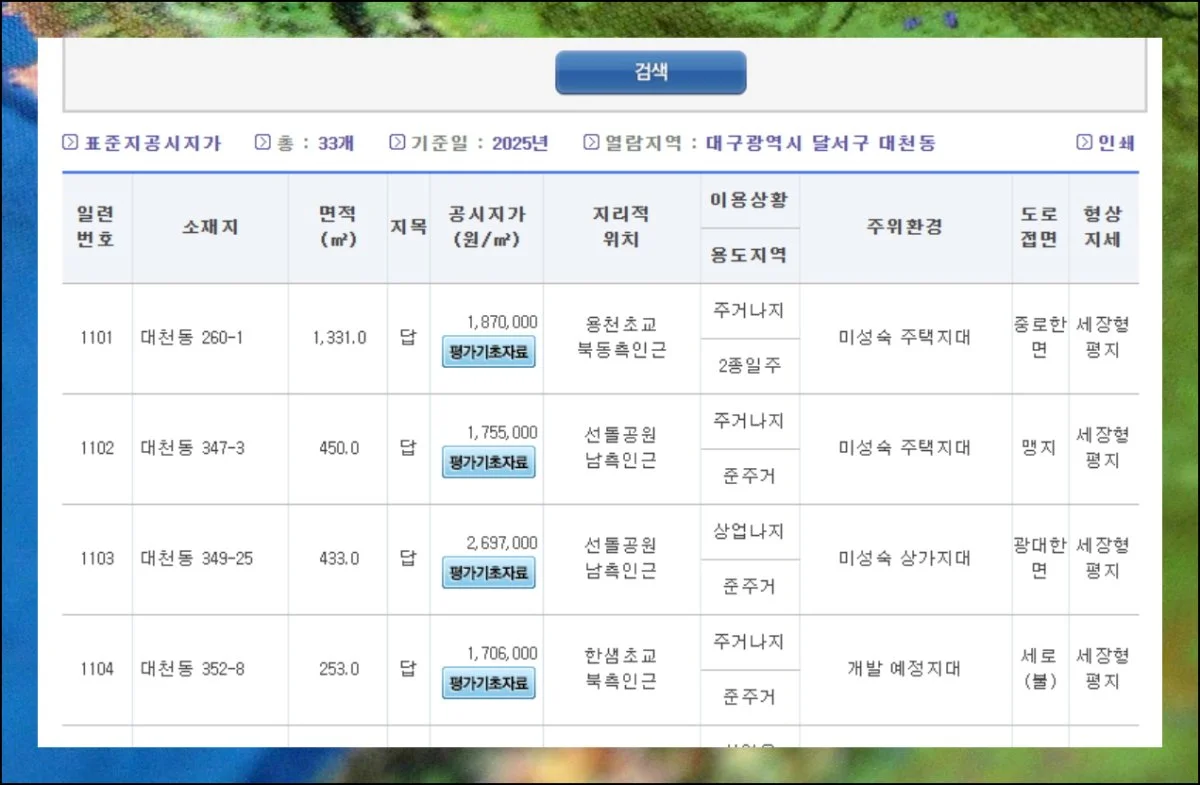1200x785 pixels.
Task: Click the 일련번호 column header
Action: (x=96, y=227)
